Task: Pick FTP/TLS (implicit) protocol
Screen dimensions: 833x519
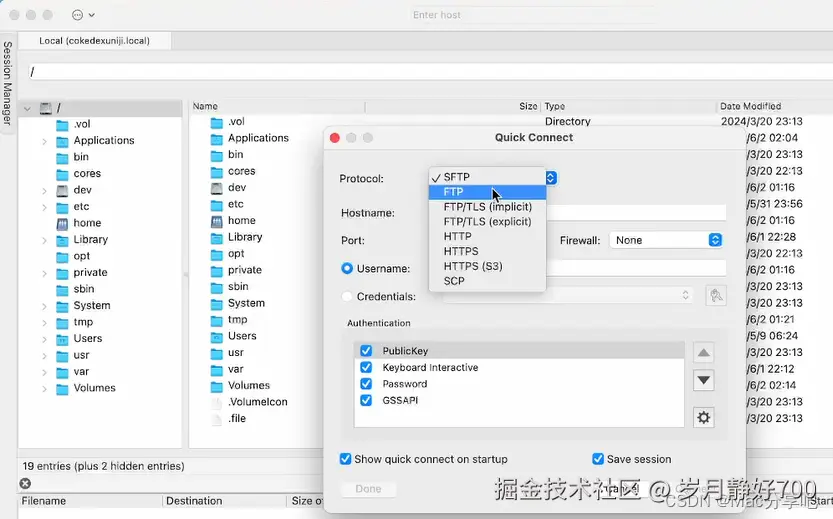Action: 487,207
